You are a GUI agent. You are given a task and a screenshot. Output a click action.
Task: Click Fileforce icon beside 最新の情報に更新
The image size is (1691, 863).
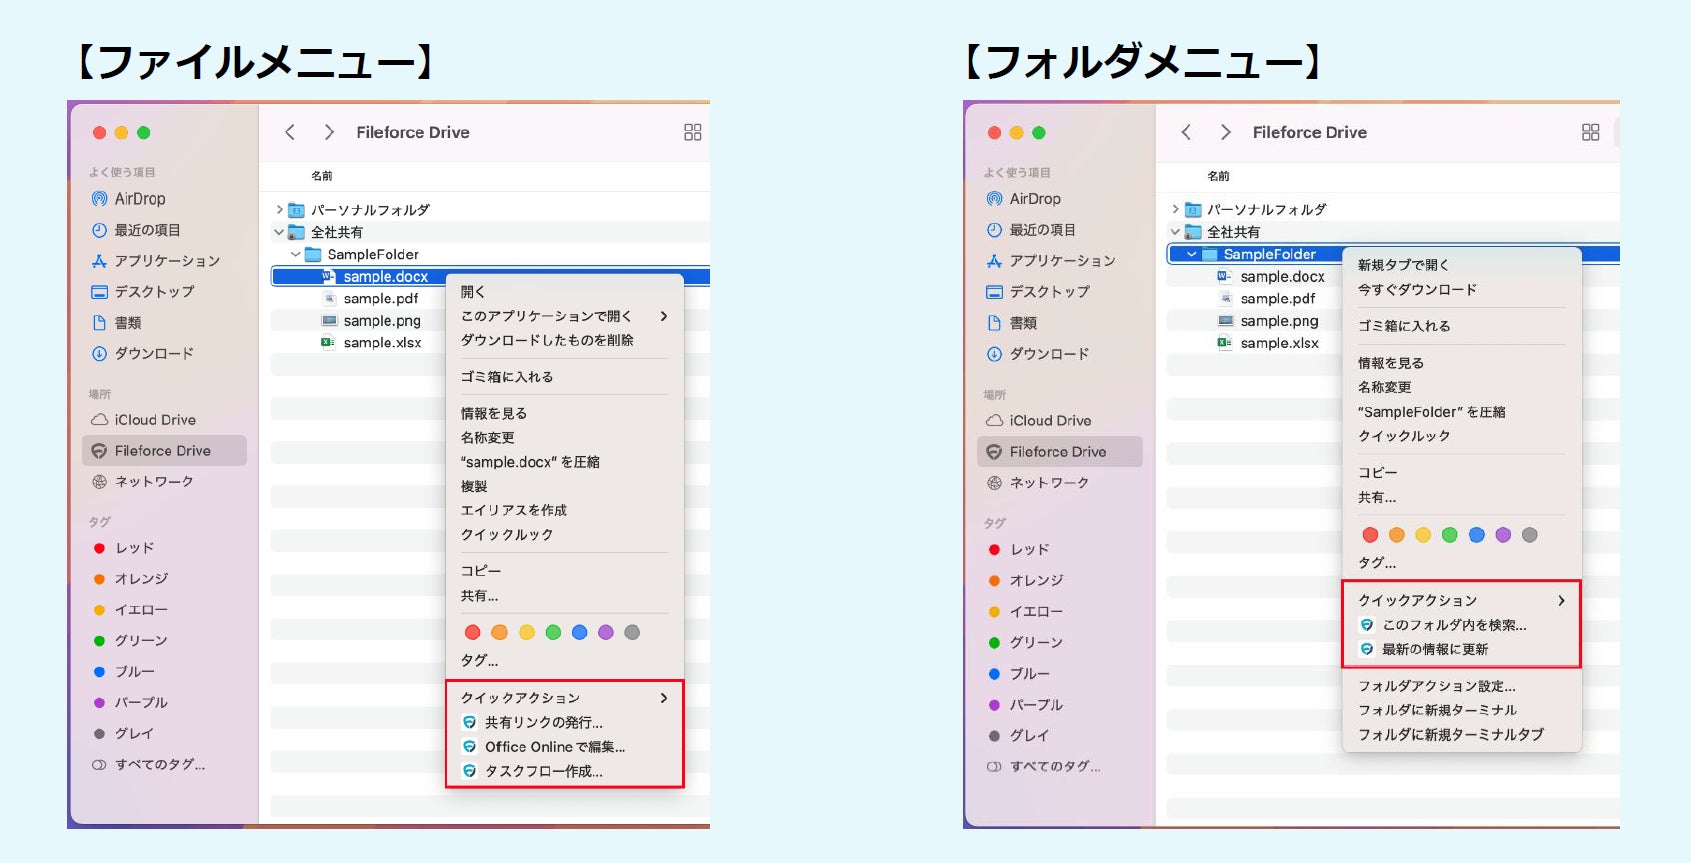click(1367, 649)
